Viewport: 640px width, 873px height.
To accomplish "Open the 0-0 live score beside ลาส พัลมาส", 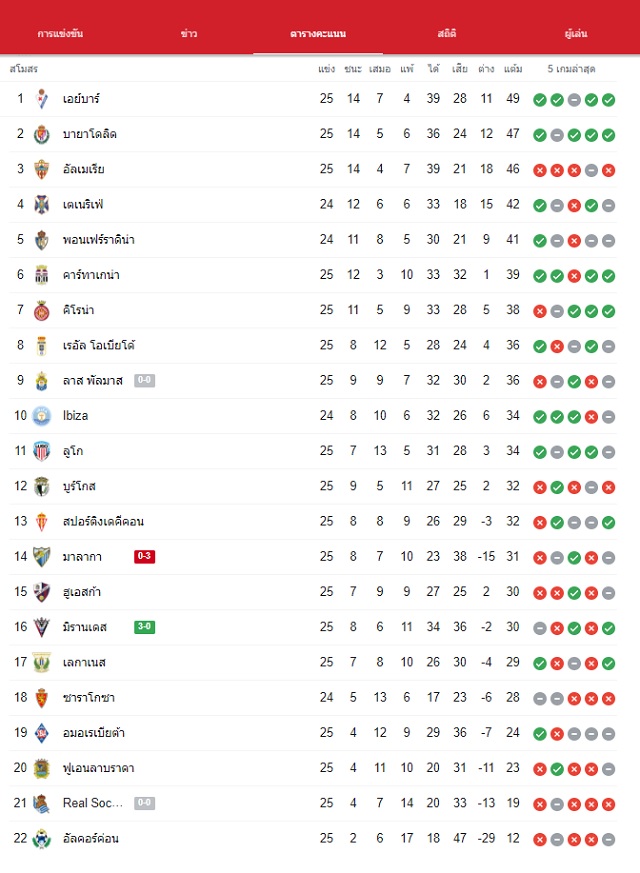I will (144, 380).
